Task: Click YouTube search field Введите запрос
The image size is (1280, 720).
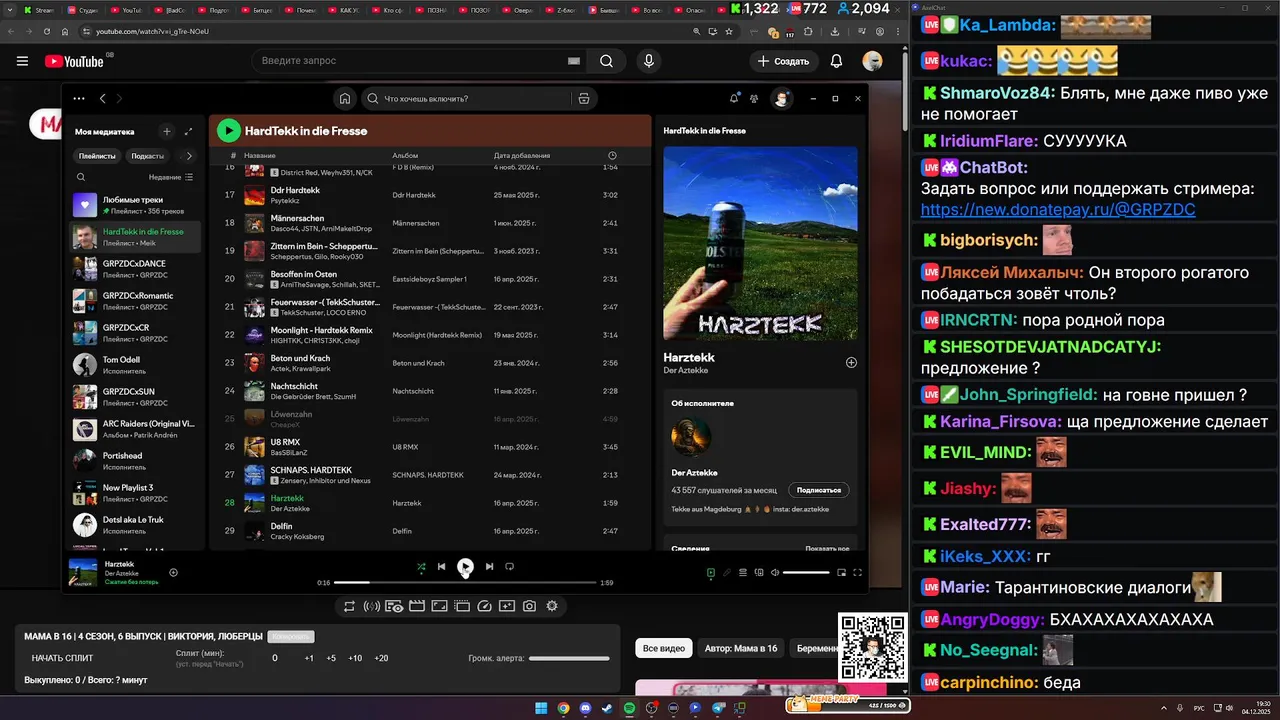Action: (418, 61)
